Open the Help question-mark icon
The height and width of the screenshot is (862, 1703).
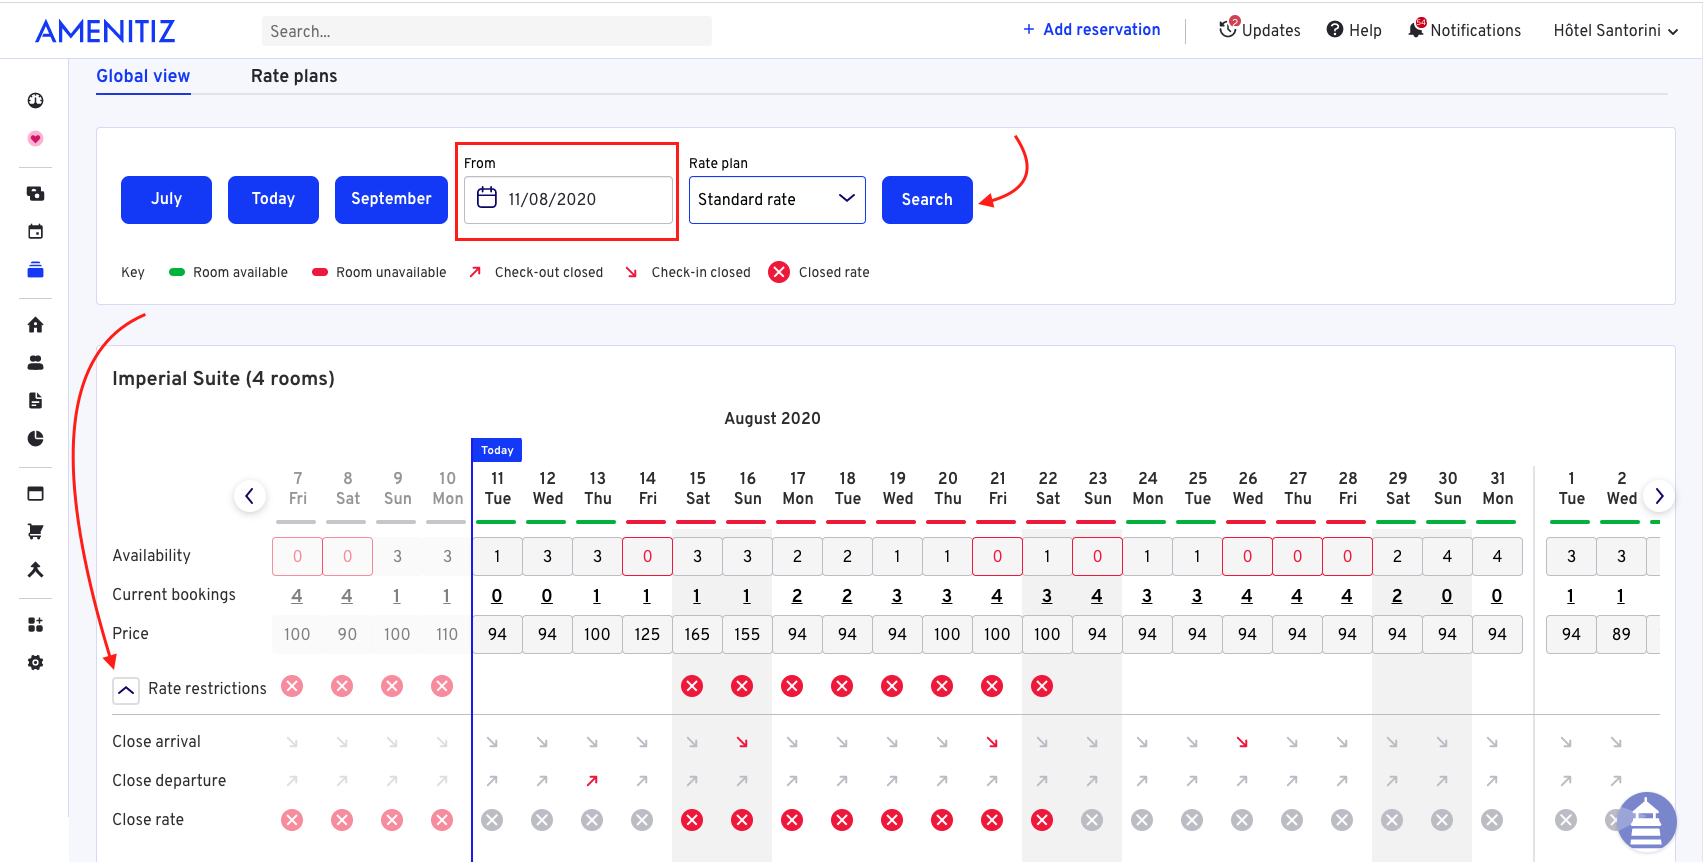1335,30
